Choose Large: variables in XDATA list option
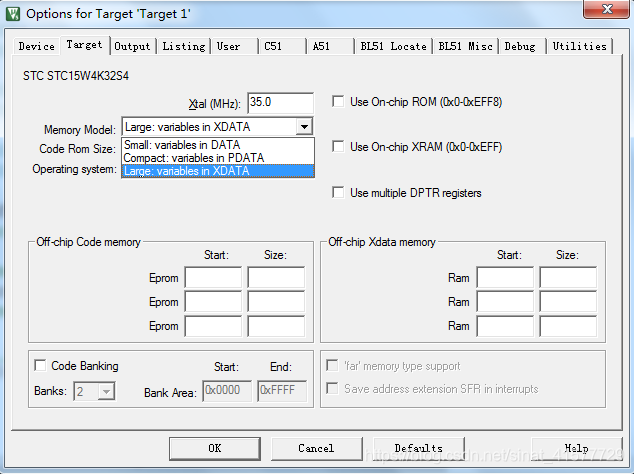 tap(218, 171)
